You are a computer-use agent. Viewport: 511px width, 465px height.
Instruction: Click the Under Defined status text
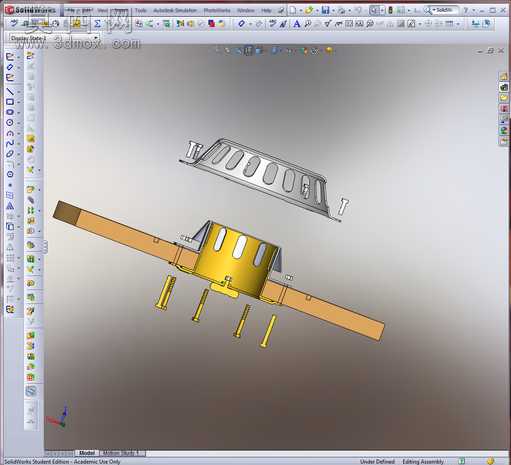click(377, 461)
